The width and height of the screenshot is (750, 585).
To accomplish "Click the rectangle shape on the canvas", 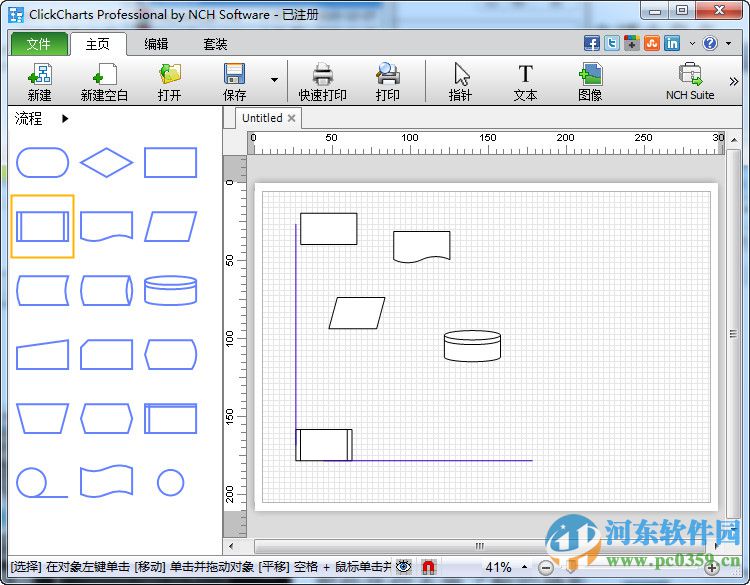I will 329,229.
